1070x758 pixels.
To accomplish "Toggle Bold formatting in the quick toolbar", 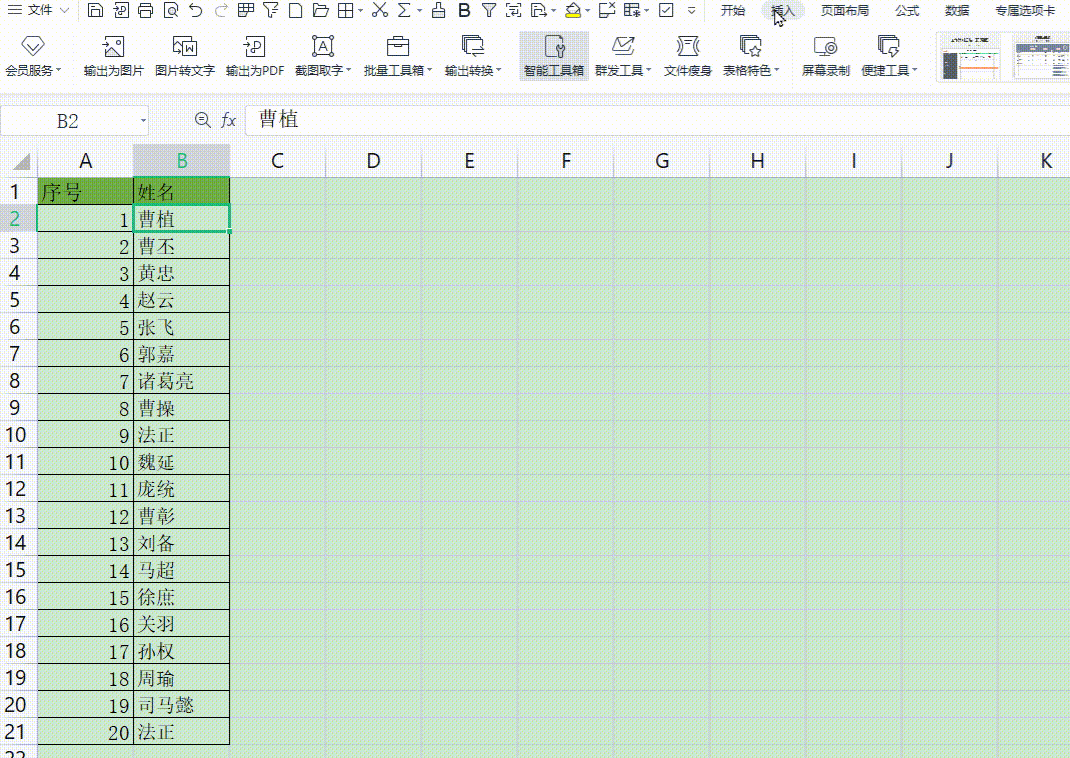I will (x=464, y=10).
